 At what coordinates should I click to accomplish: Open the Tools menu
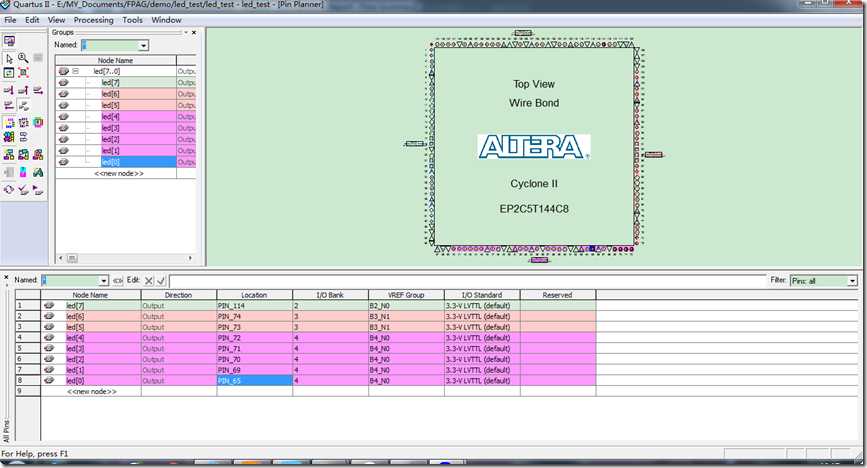pos(132,20)
